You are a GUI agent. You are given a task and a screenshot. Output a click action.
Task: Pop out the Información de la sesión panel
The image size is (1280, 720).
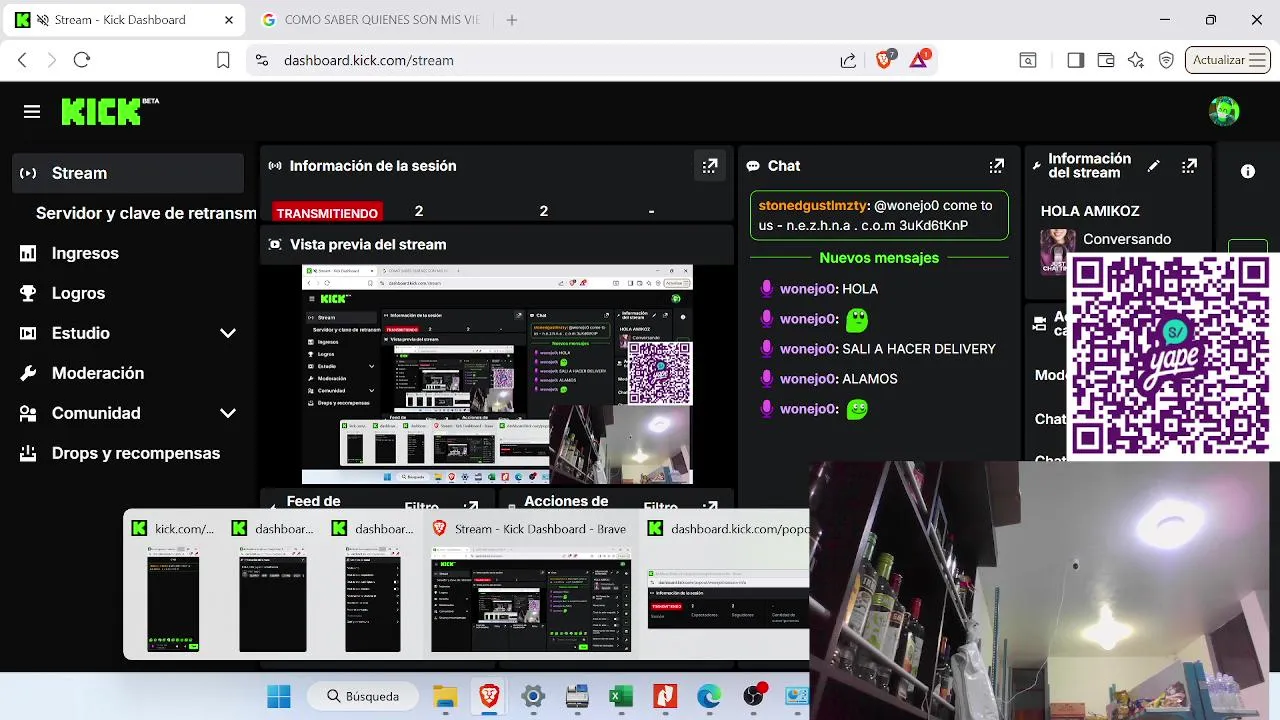click(710, 166)
